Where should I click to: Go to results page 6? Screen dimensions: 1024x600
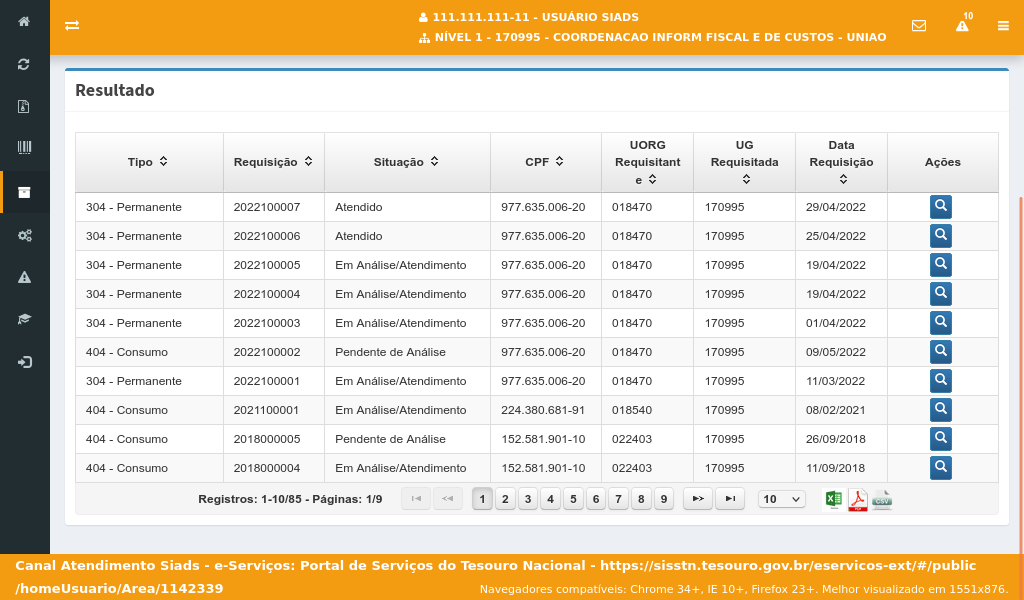pyautogui.click(x=596, y=499)
